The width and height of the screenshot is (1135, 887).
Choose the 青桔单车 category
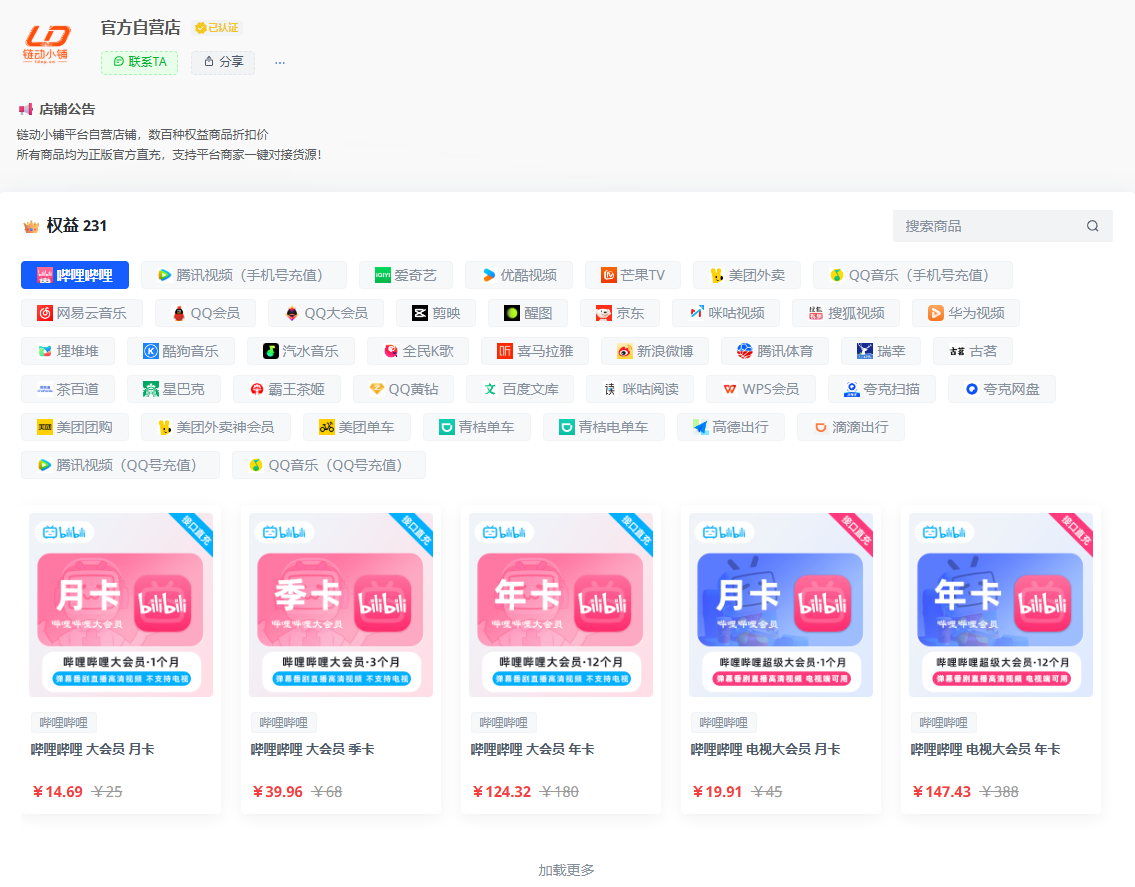tap(477, 427)
